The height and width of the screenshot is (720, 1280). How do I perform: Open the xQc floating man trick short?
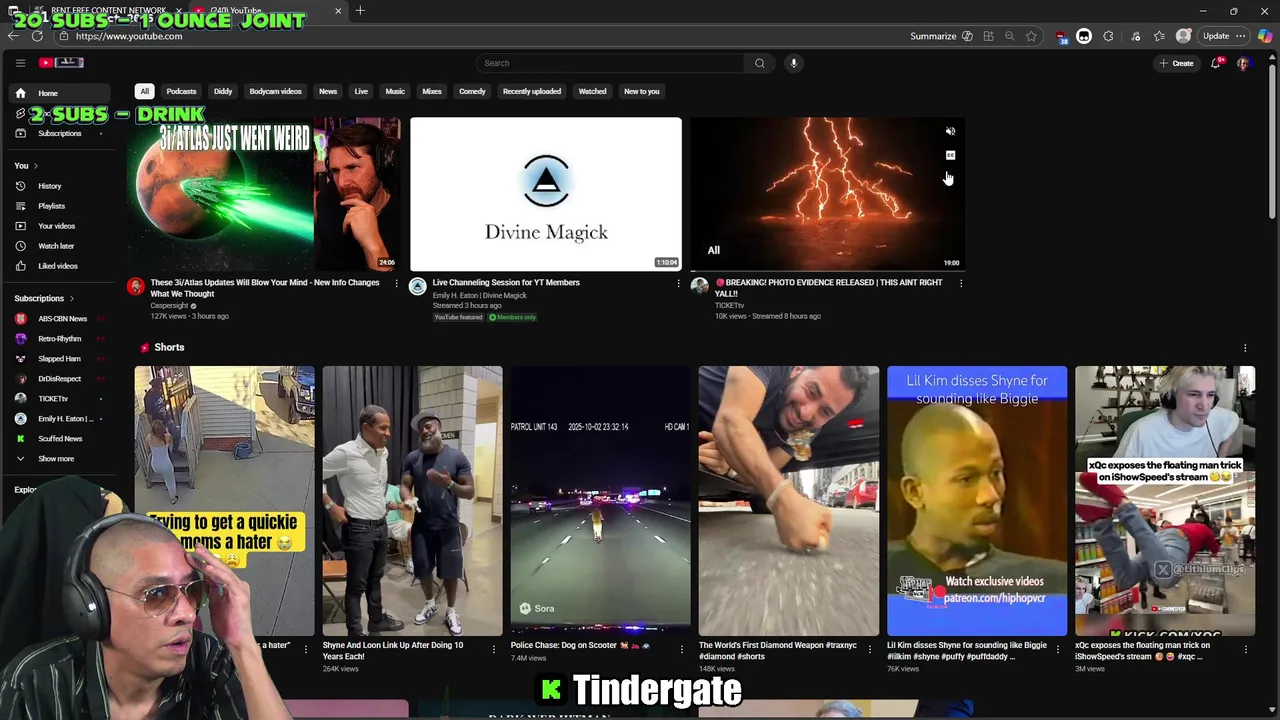click(1165, 501)
